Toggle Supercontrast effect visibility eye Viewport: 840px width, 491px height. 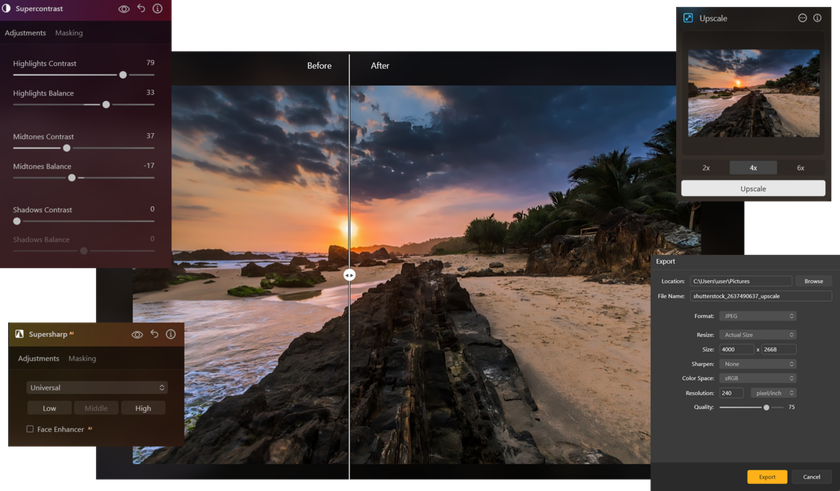[124, 9]
